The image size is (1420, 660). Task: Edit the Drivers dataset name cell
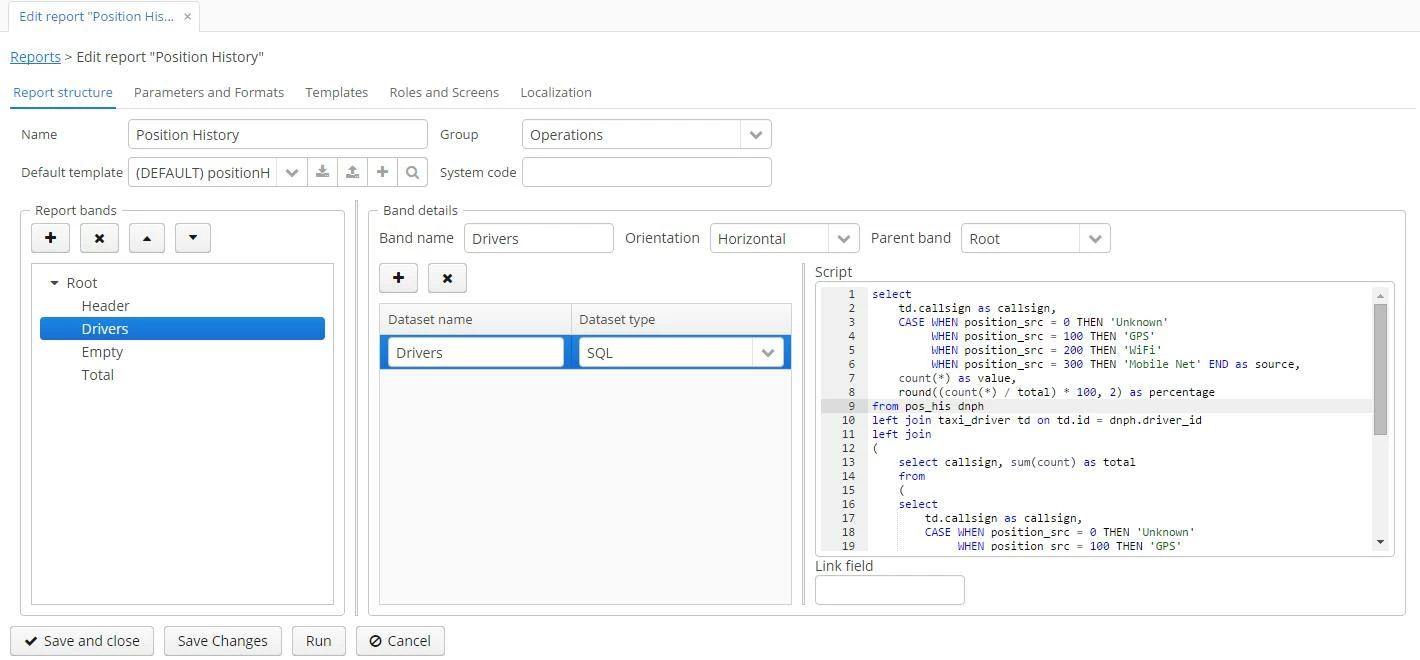(x=475, y=352)
